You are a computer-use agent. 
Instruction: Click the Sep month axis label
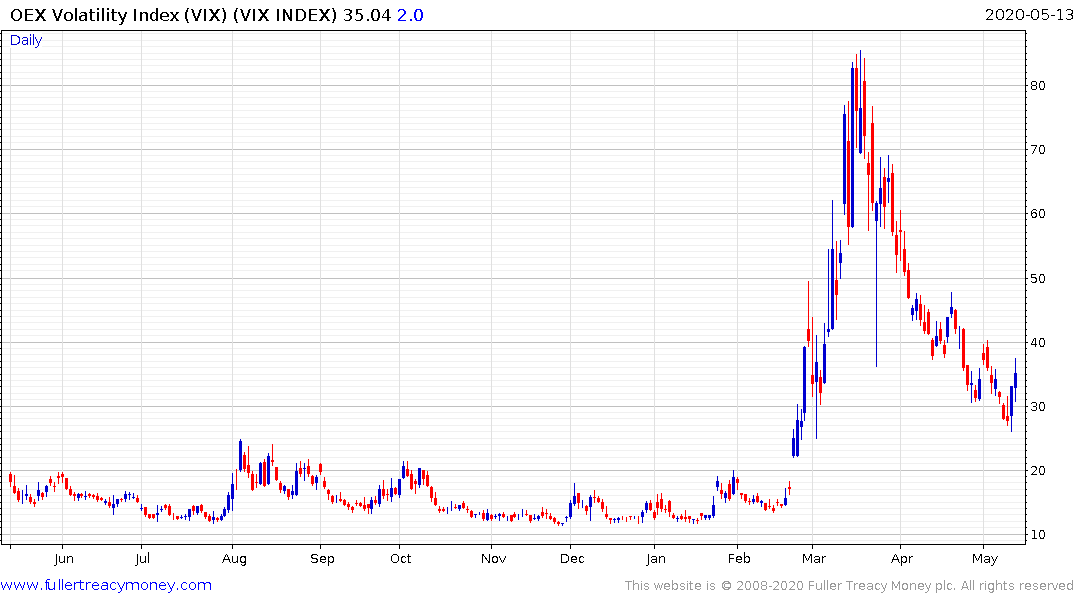click(322, 560)
